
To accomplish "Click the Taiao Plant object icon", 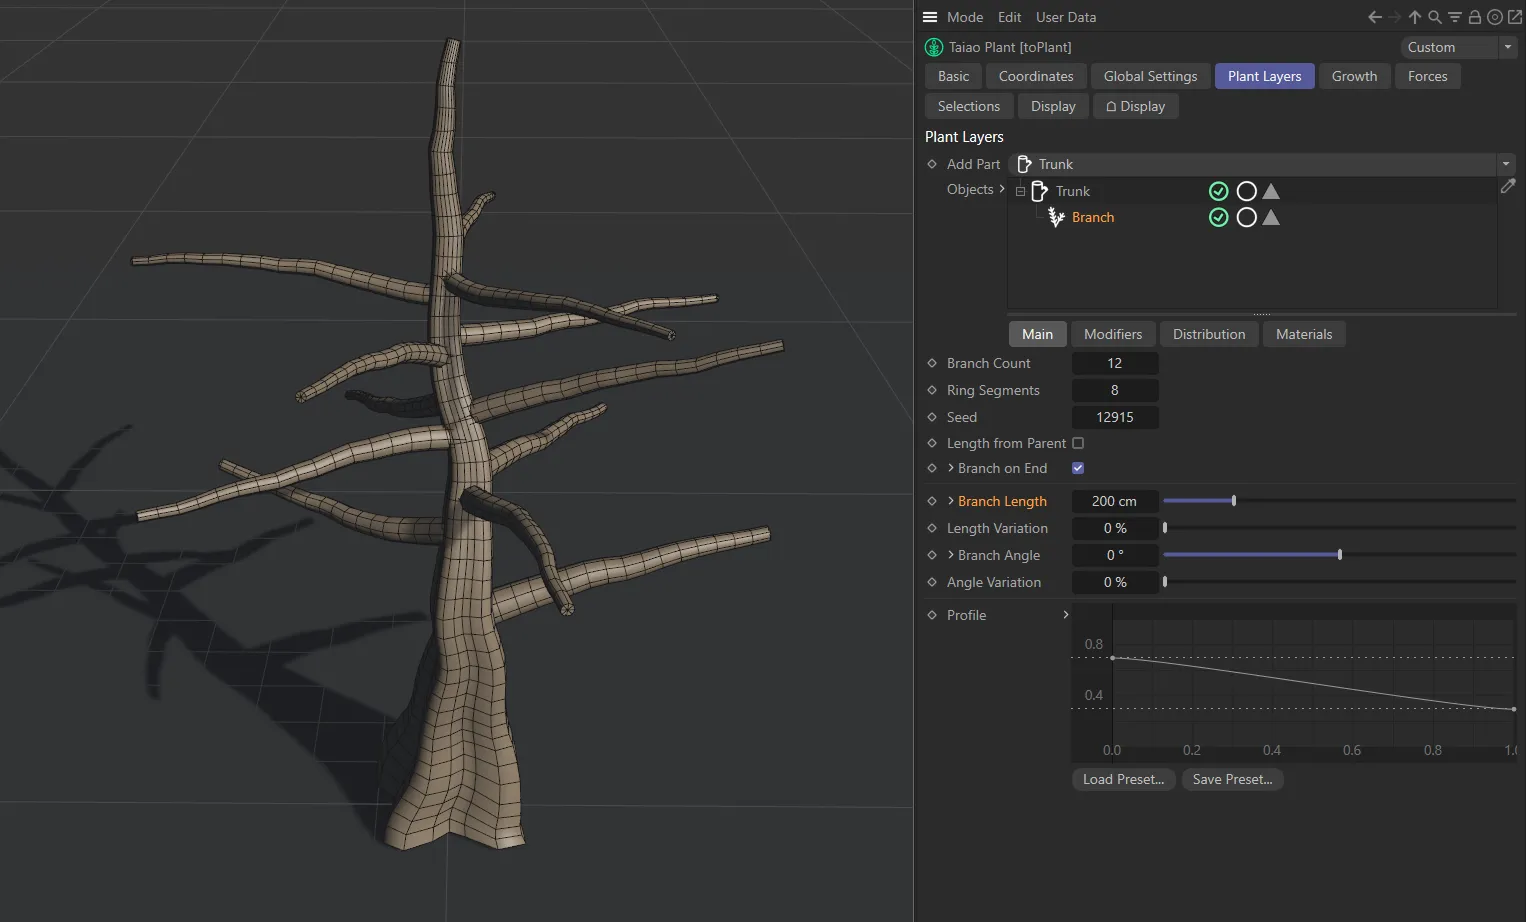I will pos(933,47).
